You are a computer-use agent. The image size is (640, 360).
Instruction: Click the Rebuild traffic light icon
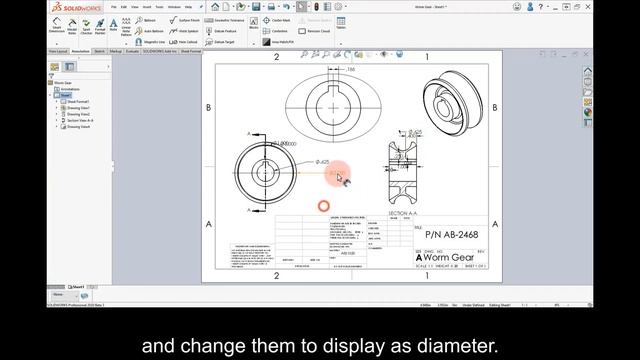click(x=316, y=7)
